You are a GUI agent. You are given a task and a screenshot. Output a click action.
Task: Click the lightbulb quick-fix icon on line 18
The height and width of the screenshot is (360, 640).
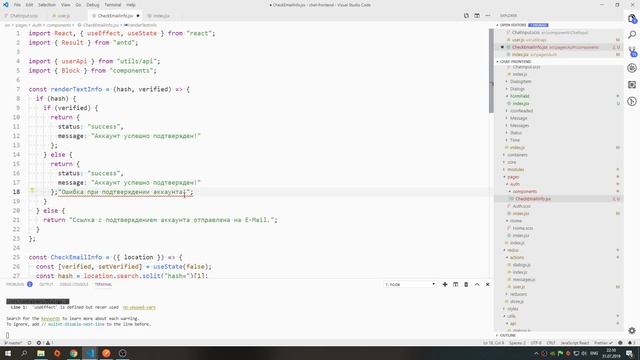point(32,190)
